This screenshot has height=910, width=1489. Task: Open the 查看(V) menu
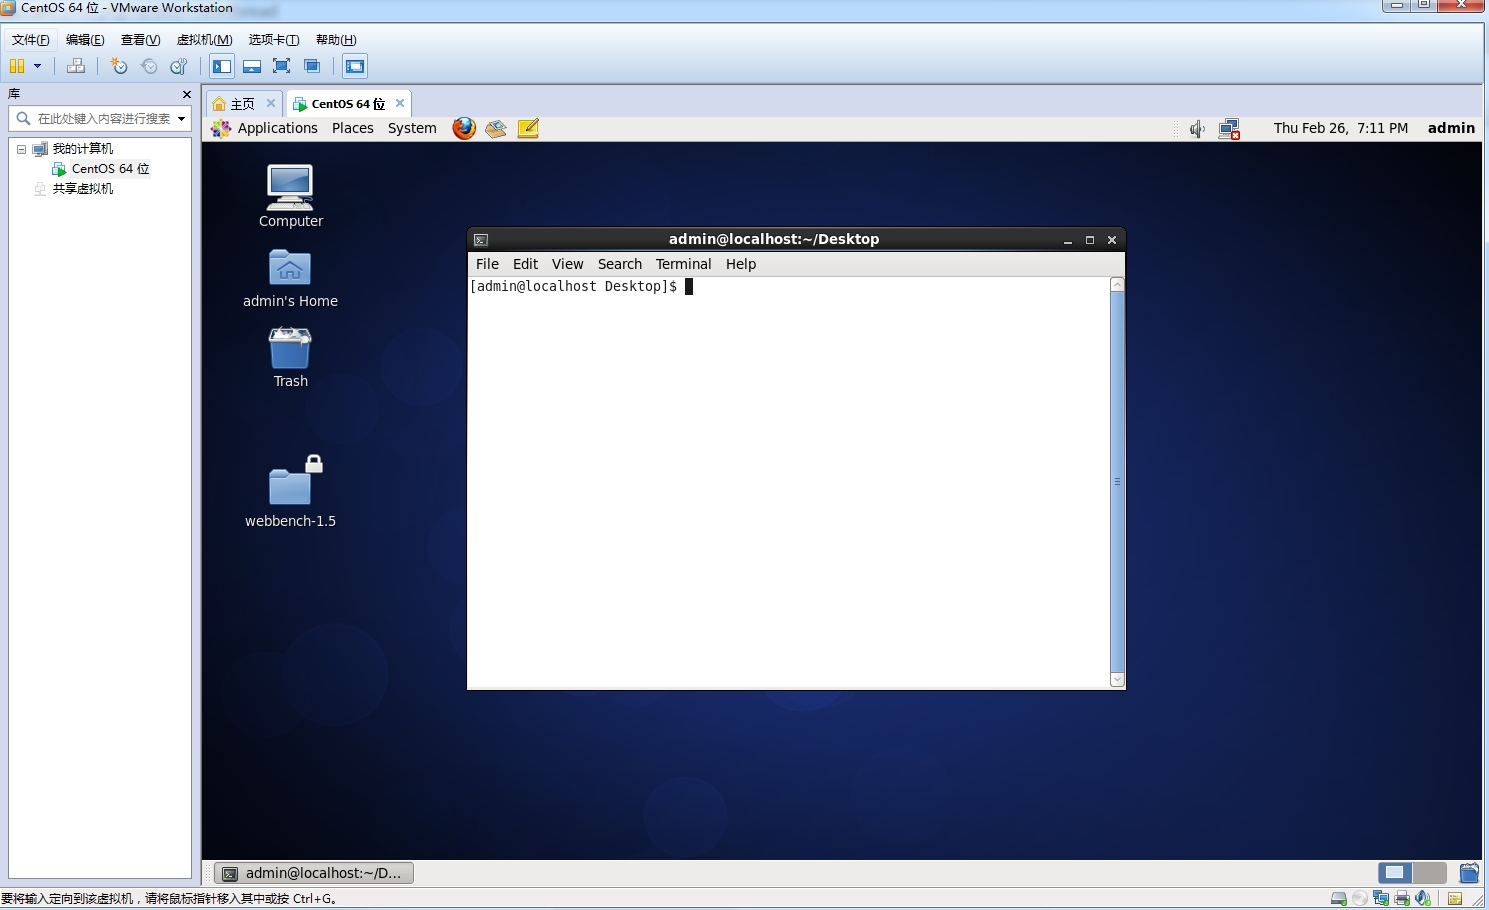click(141, 40)
